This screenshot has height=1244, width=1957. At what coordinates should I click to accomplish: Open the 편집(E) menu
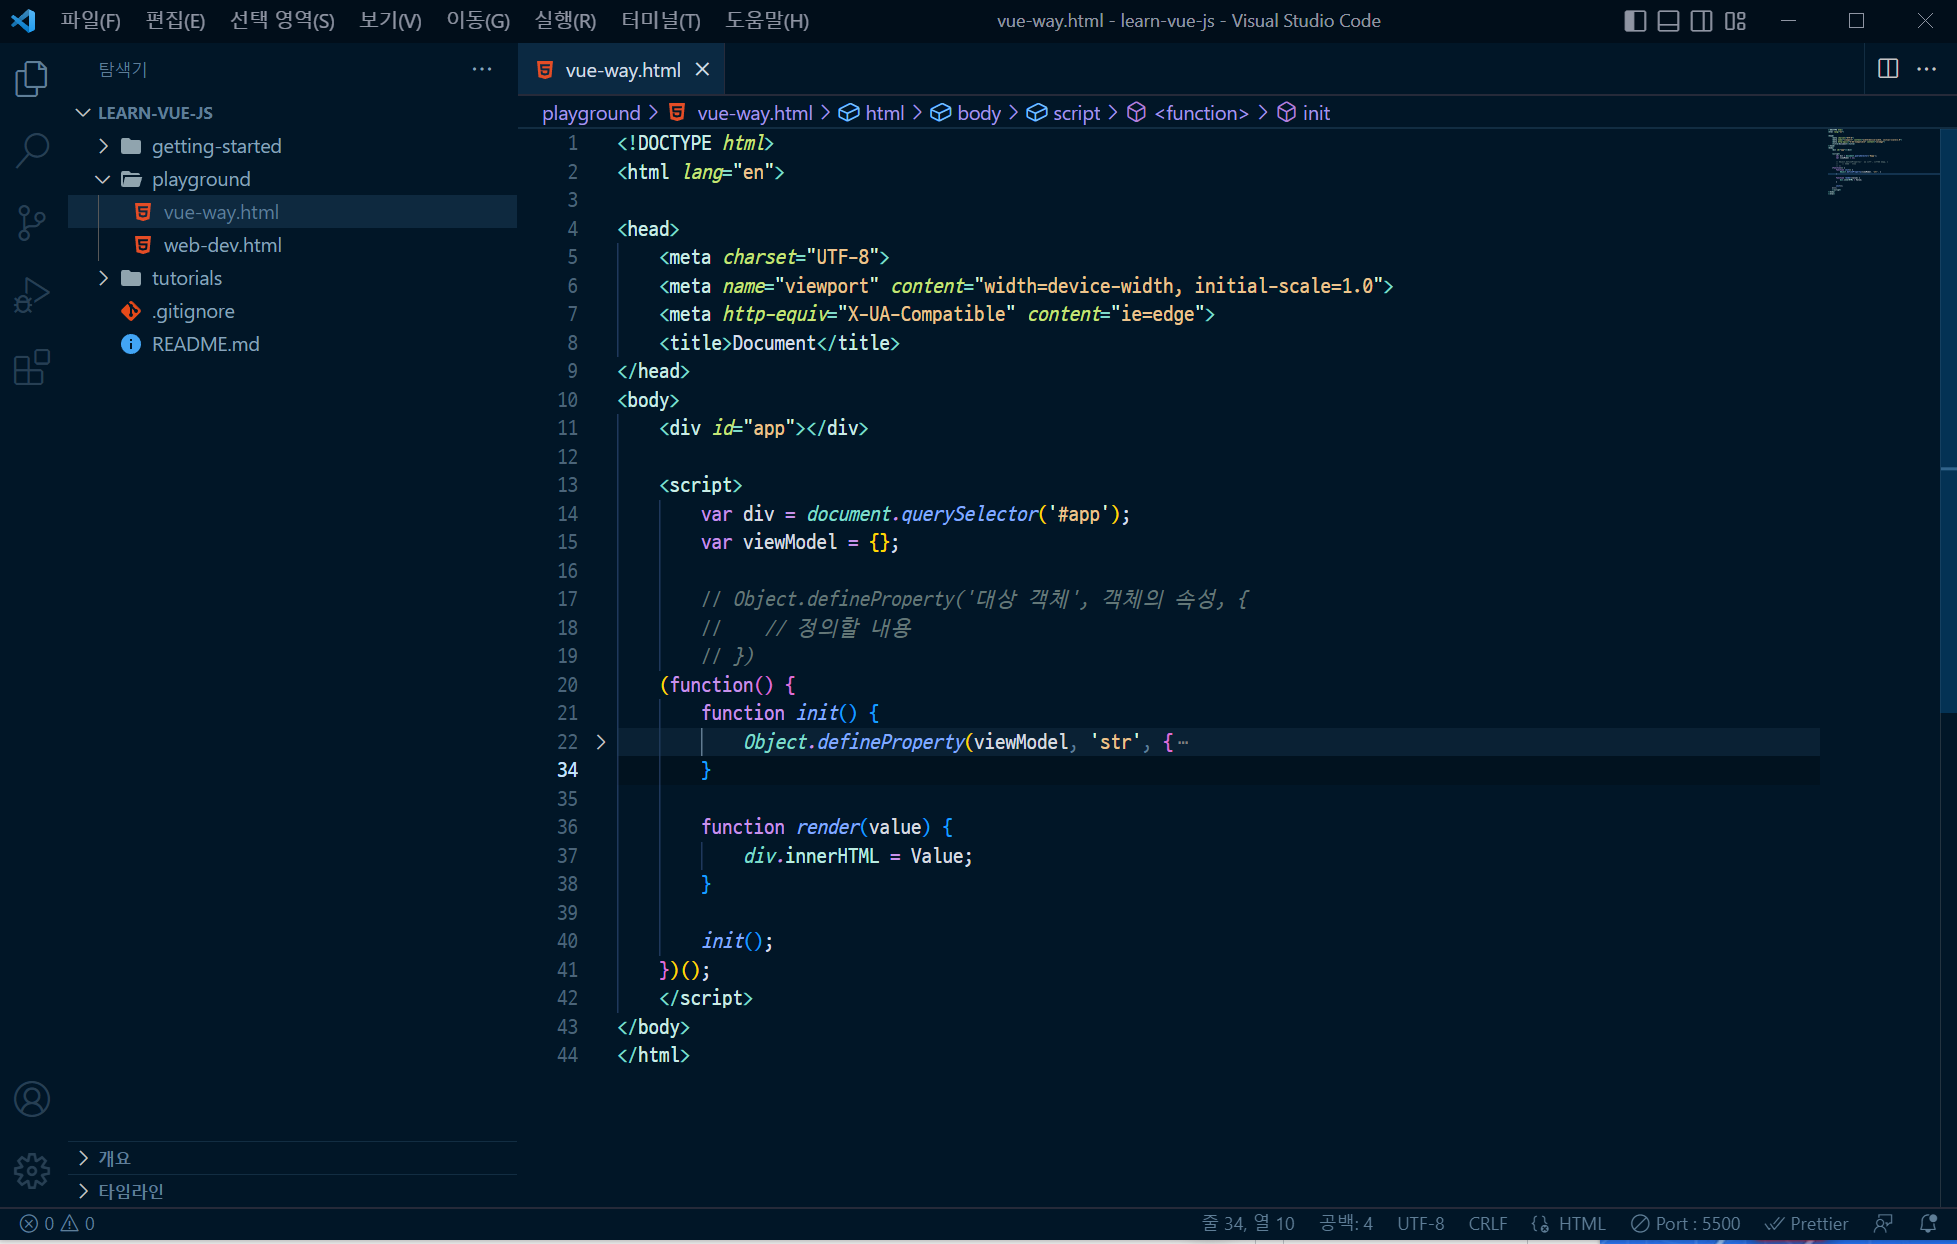[175, 21]
